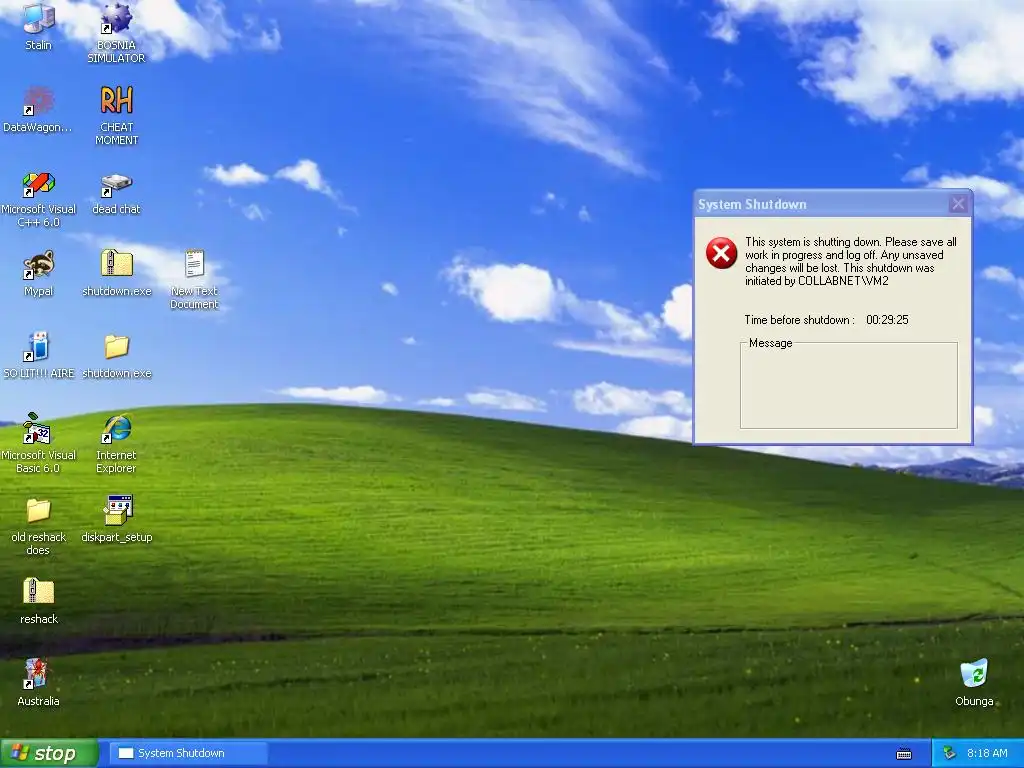This screenshot has width=1024, height=768.
Task: Launch the BOSNIA SIMULATOR shortcut
Action: (x=116, y=33)
